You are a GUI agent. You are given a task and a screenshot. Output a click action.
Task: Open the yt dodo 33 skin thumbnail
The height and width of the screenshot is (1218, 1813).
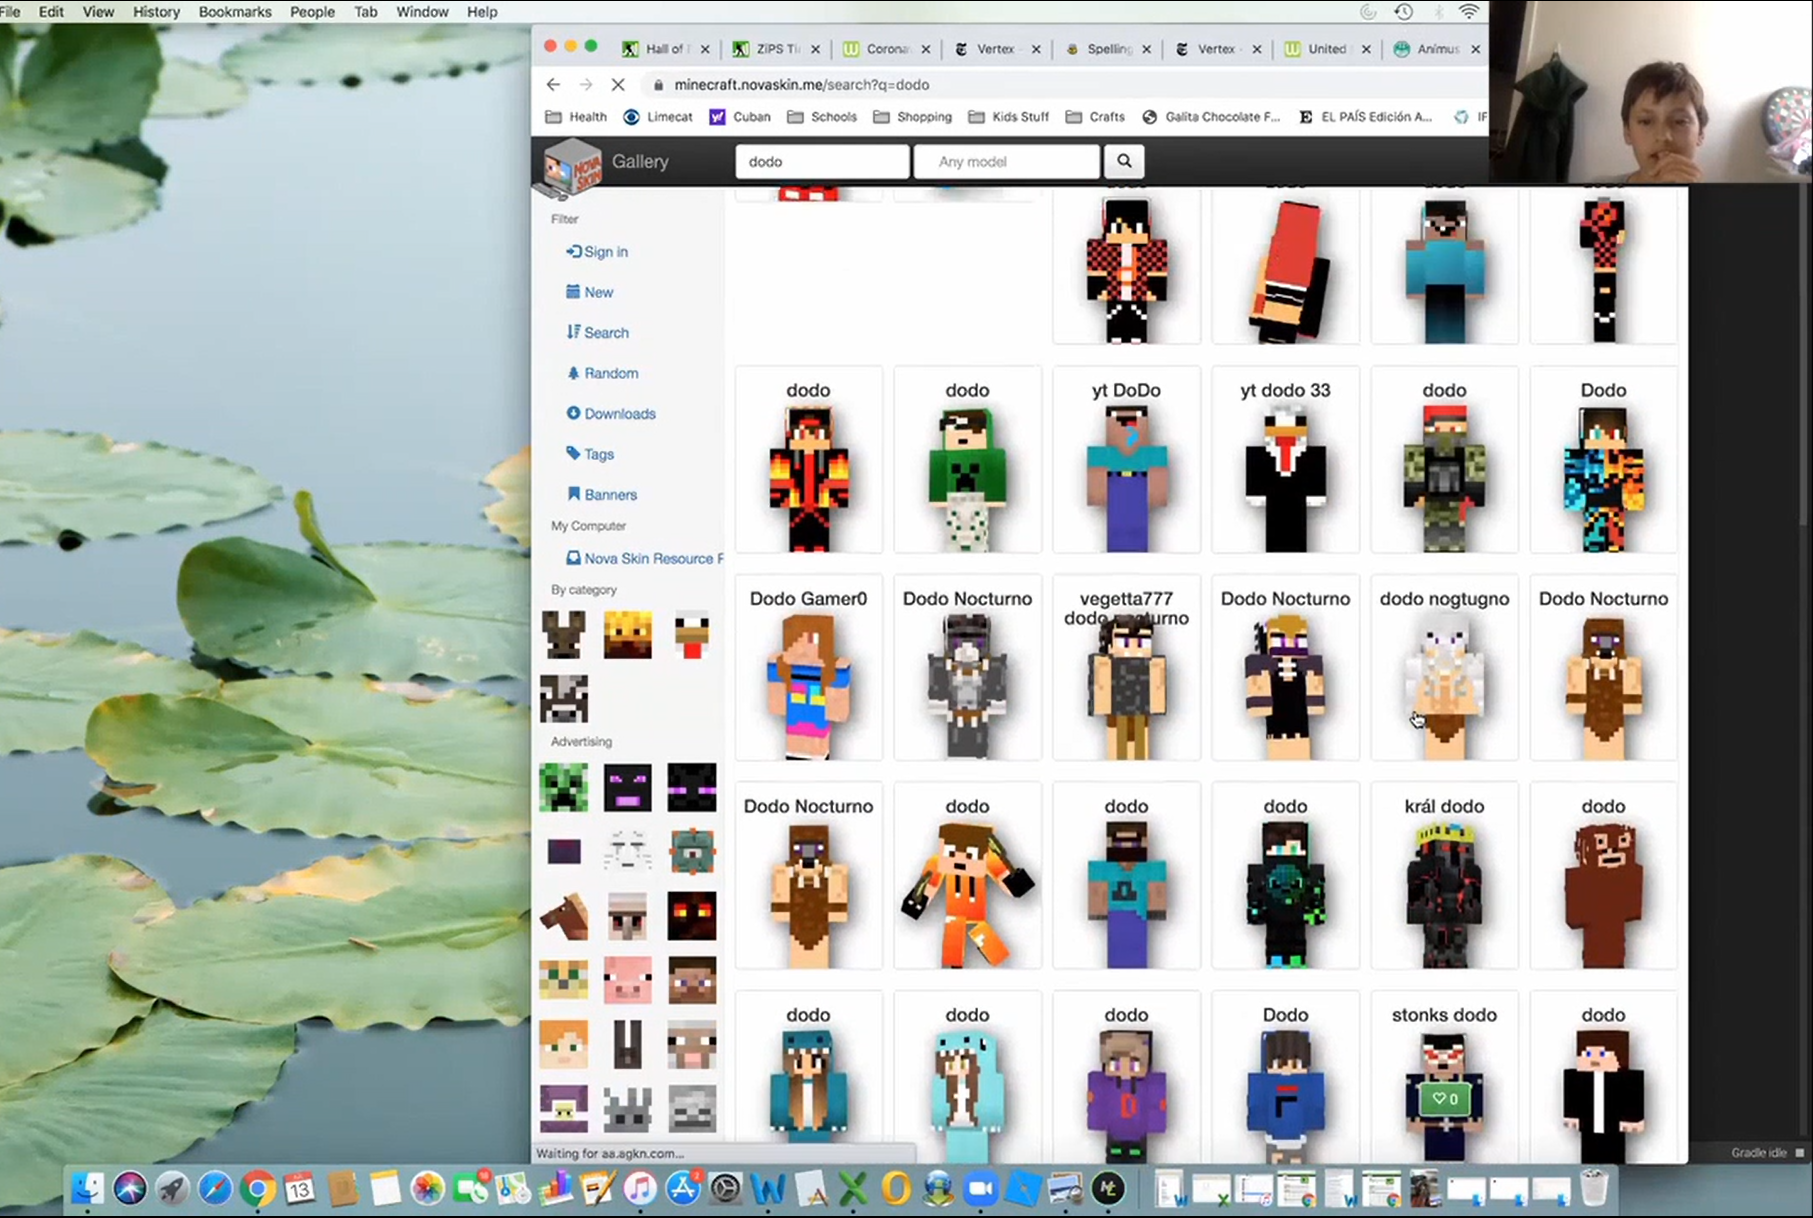point(1285,460)
